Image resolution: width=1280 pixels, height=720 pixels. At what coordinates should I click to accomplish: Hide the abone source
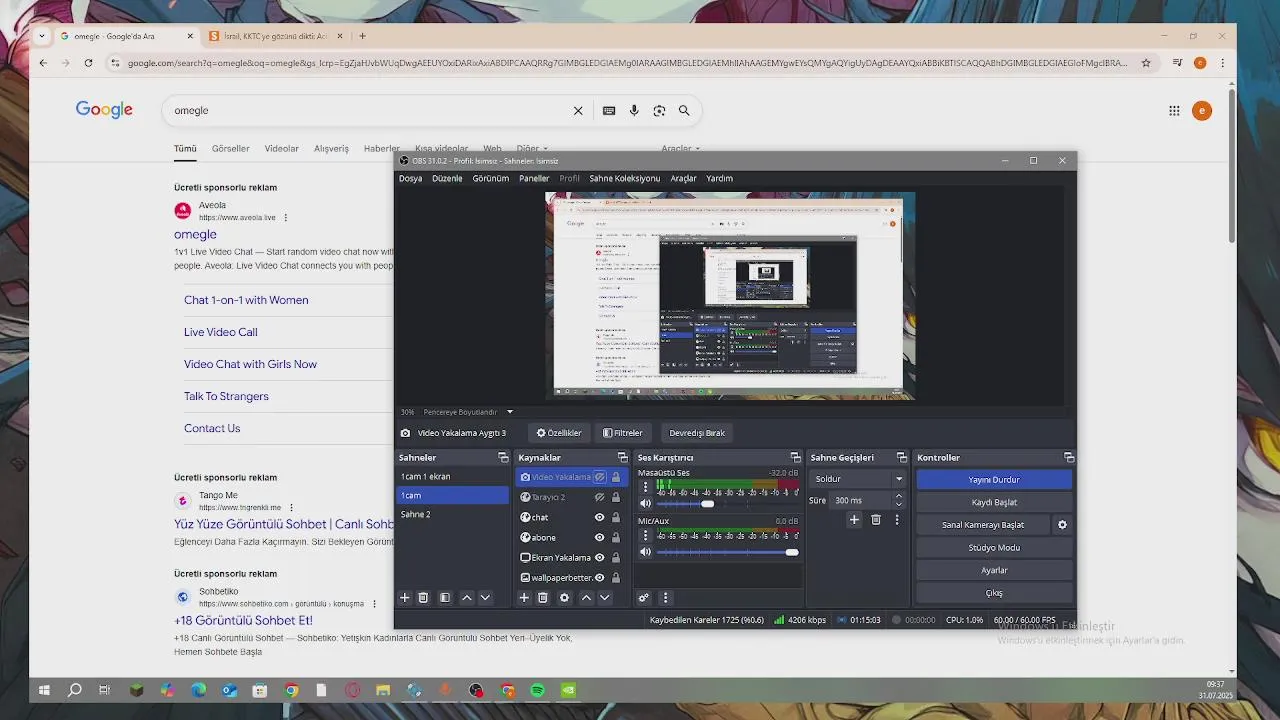pos(599,537)
